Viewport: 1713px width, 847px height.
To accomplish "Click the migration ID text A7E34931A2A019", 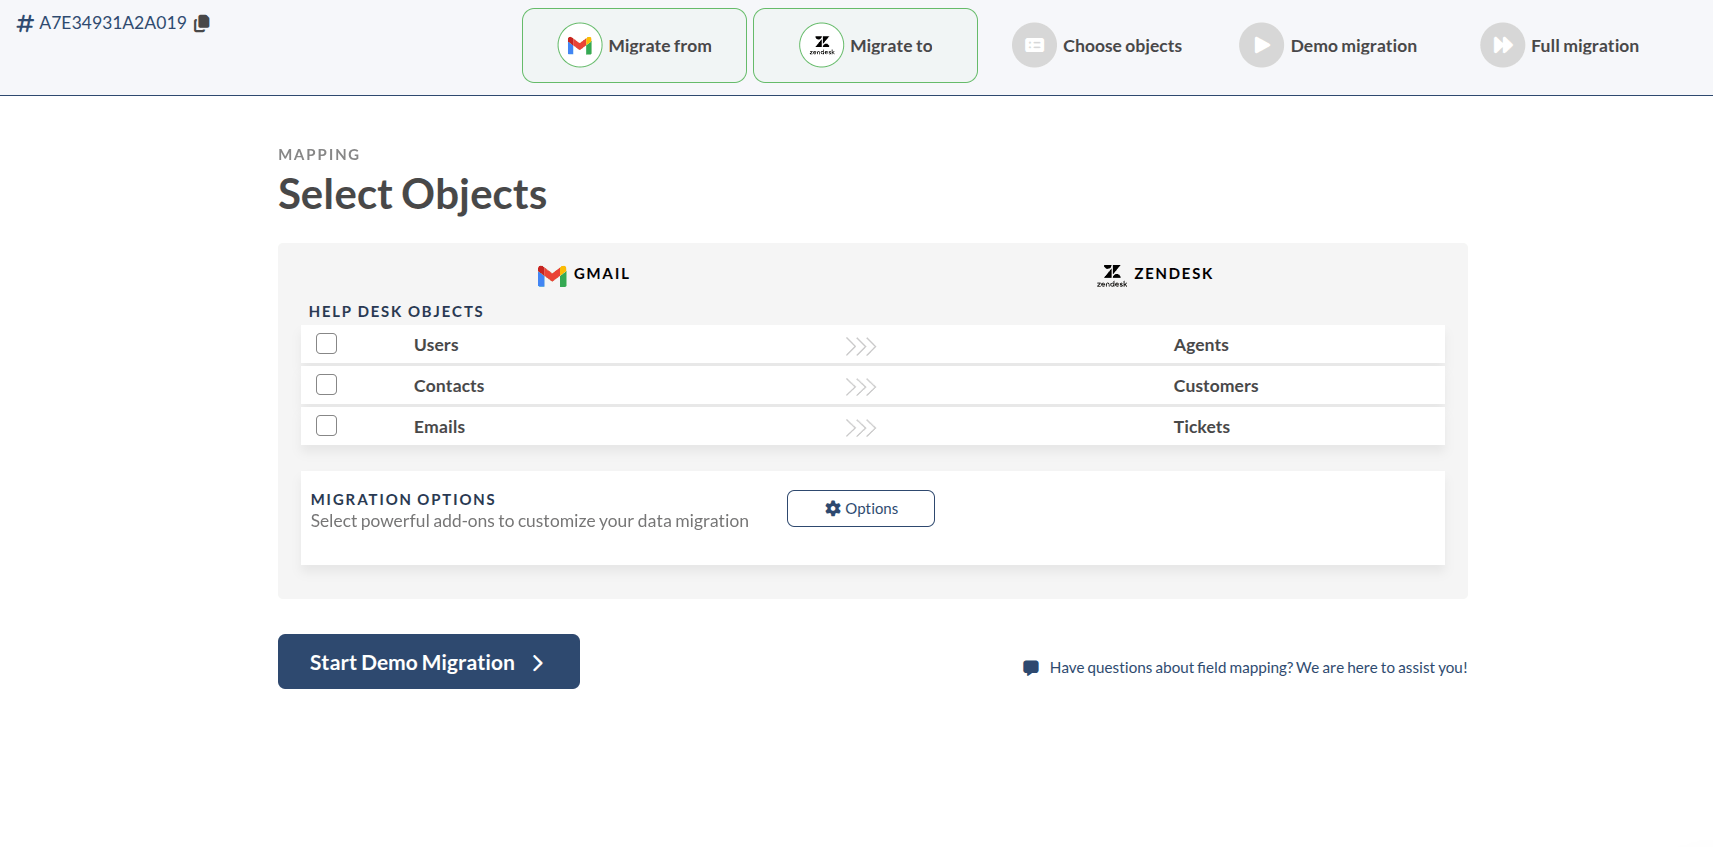I will click(x=113, y=23).
